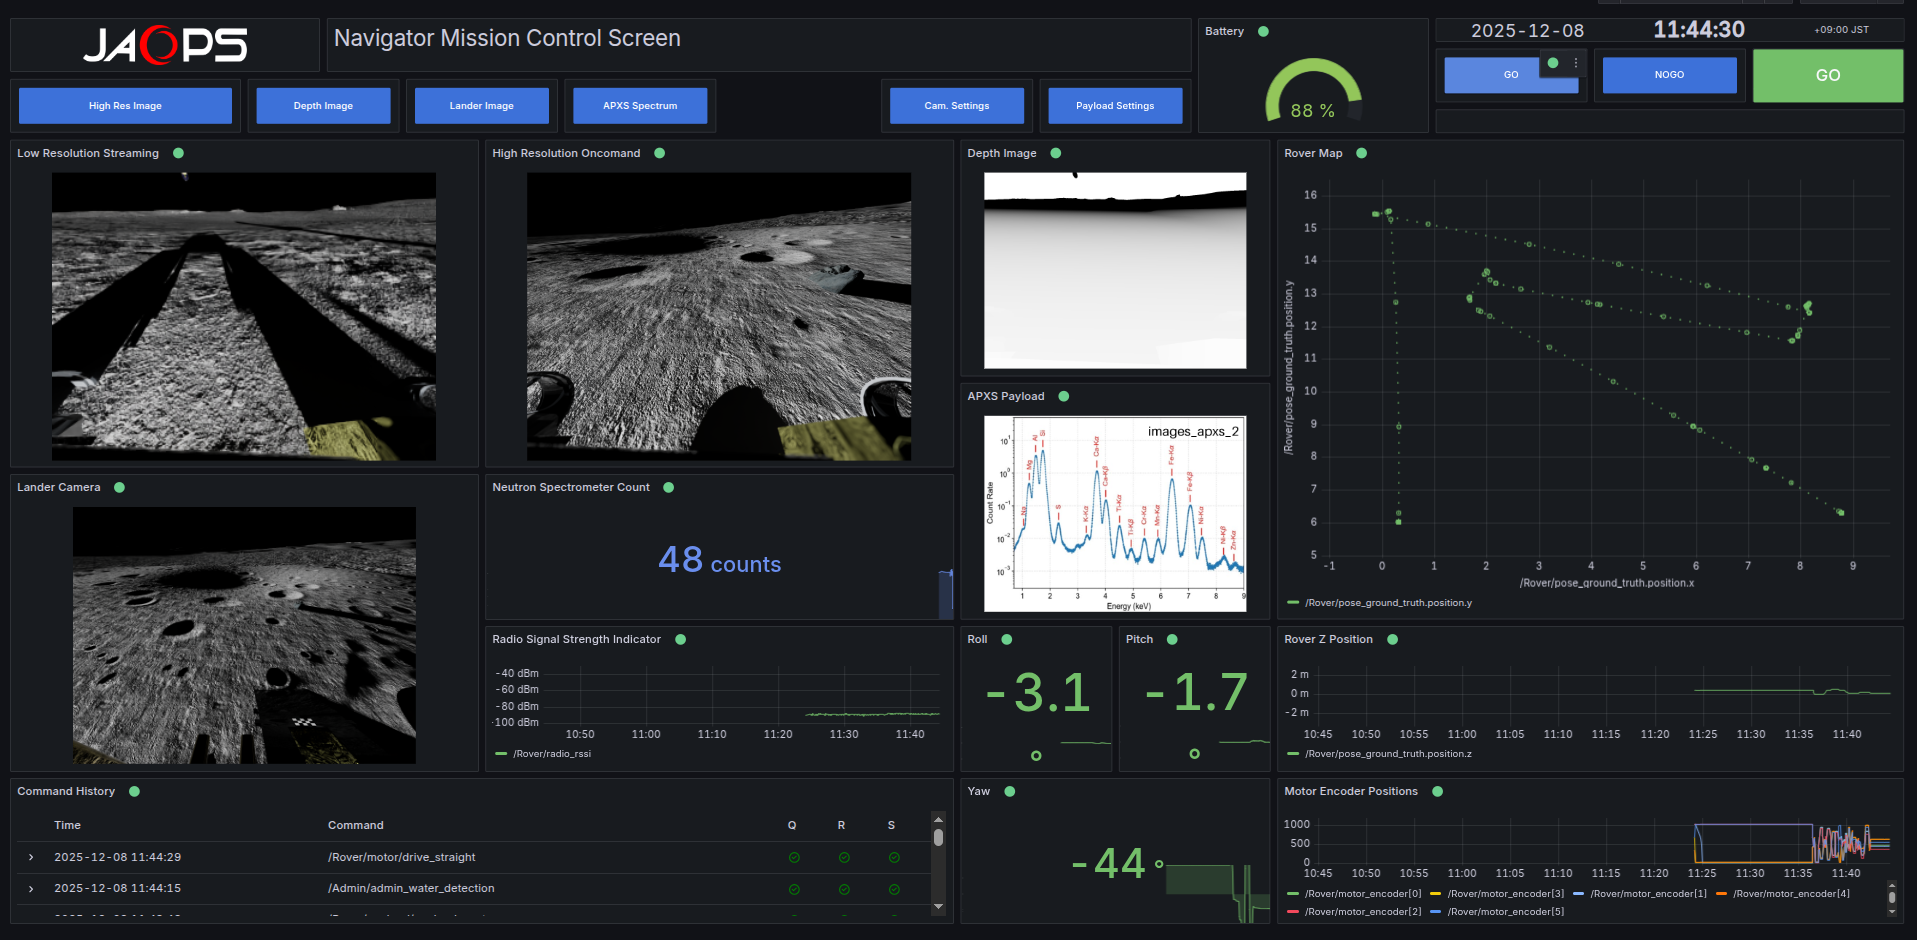Click the Neutron Spectrometer Count status dot
This screenshot has width=1917, height=940.
click(x=668, y=487)
